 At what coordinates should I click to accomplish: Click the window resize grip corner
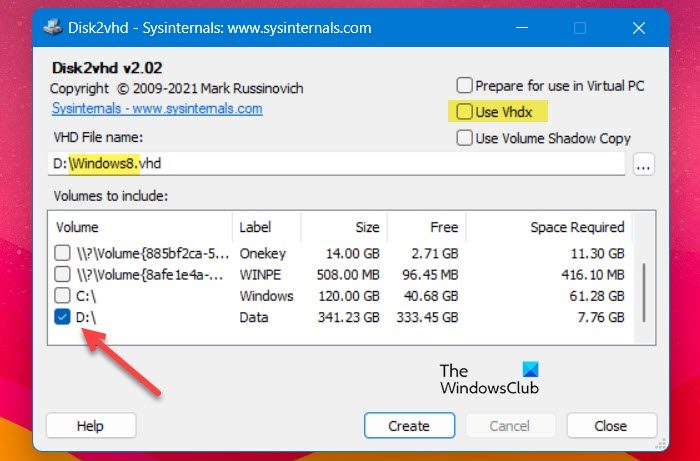click(x=662, y=444)
